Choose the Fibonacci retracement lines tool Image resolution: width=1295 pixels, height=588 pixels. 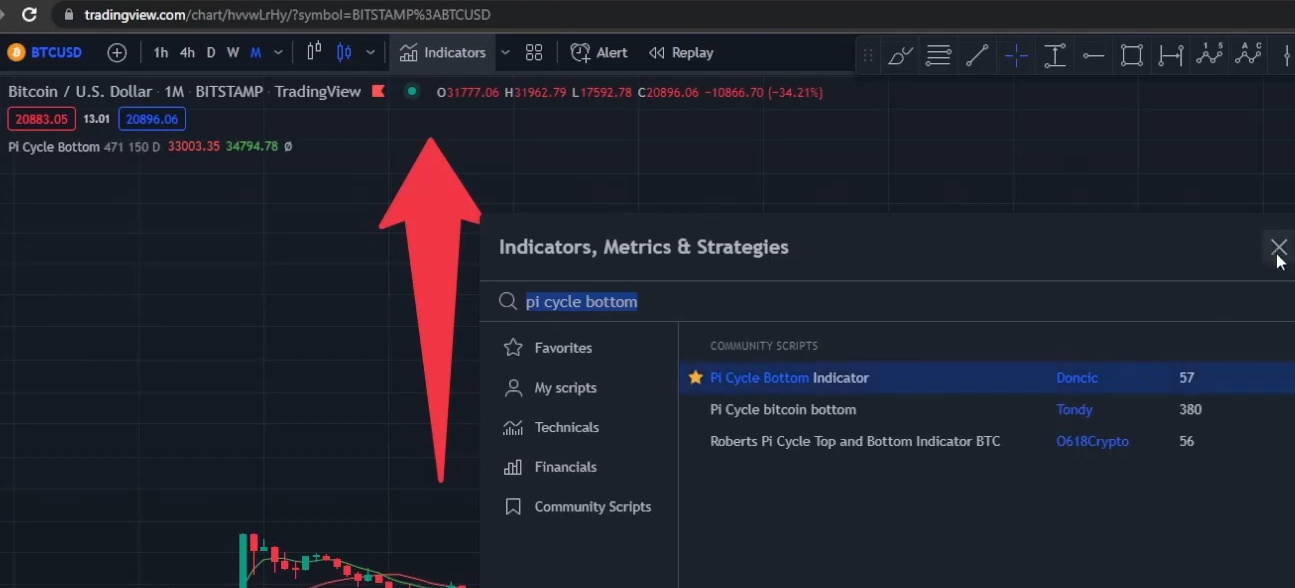coord(938,56)
